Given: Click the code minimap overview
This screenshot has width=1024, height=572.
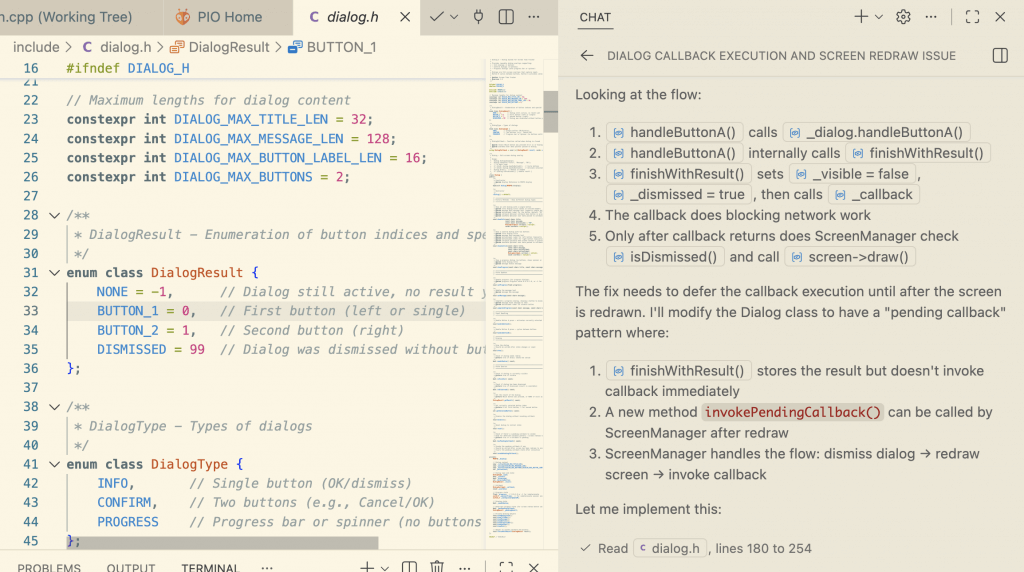Looking at the screenshot, I should 515,300.
